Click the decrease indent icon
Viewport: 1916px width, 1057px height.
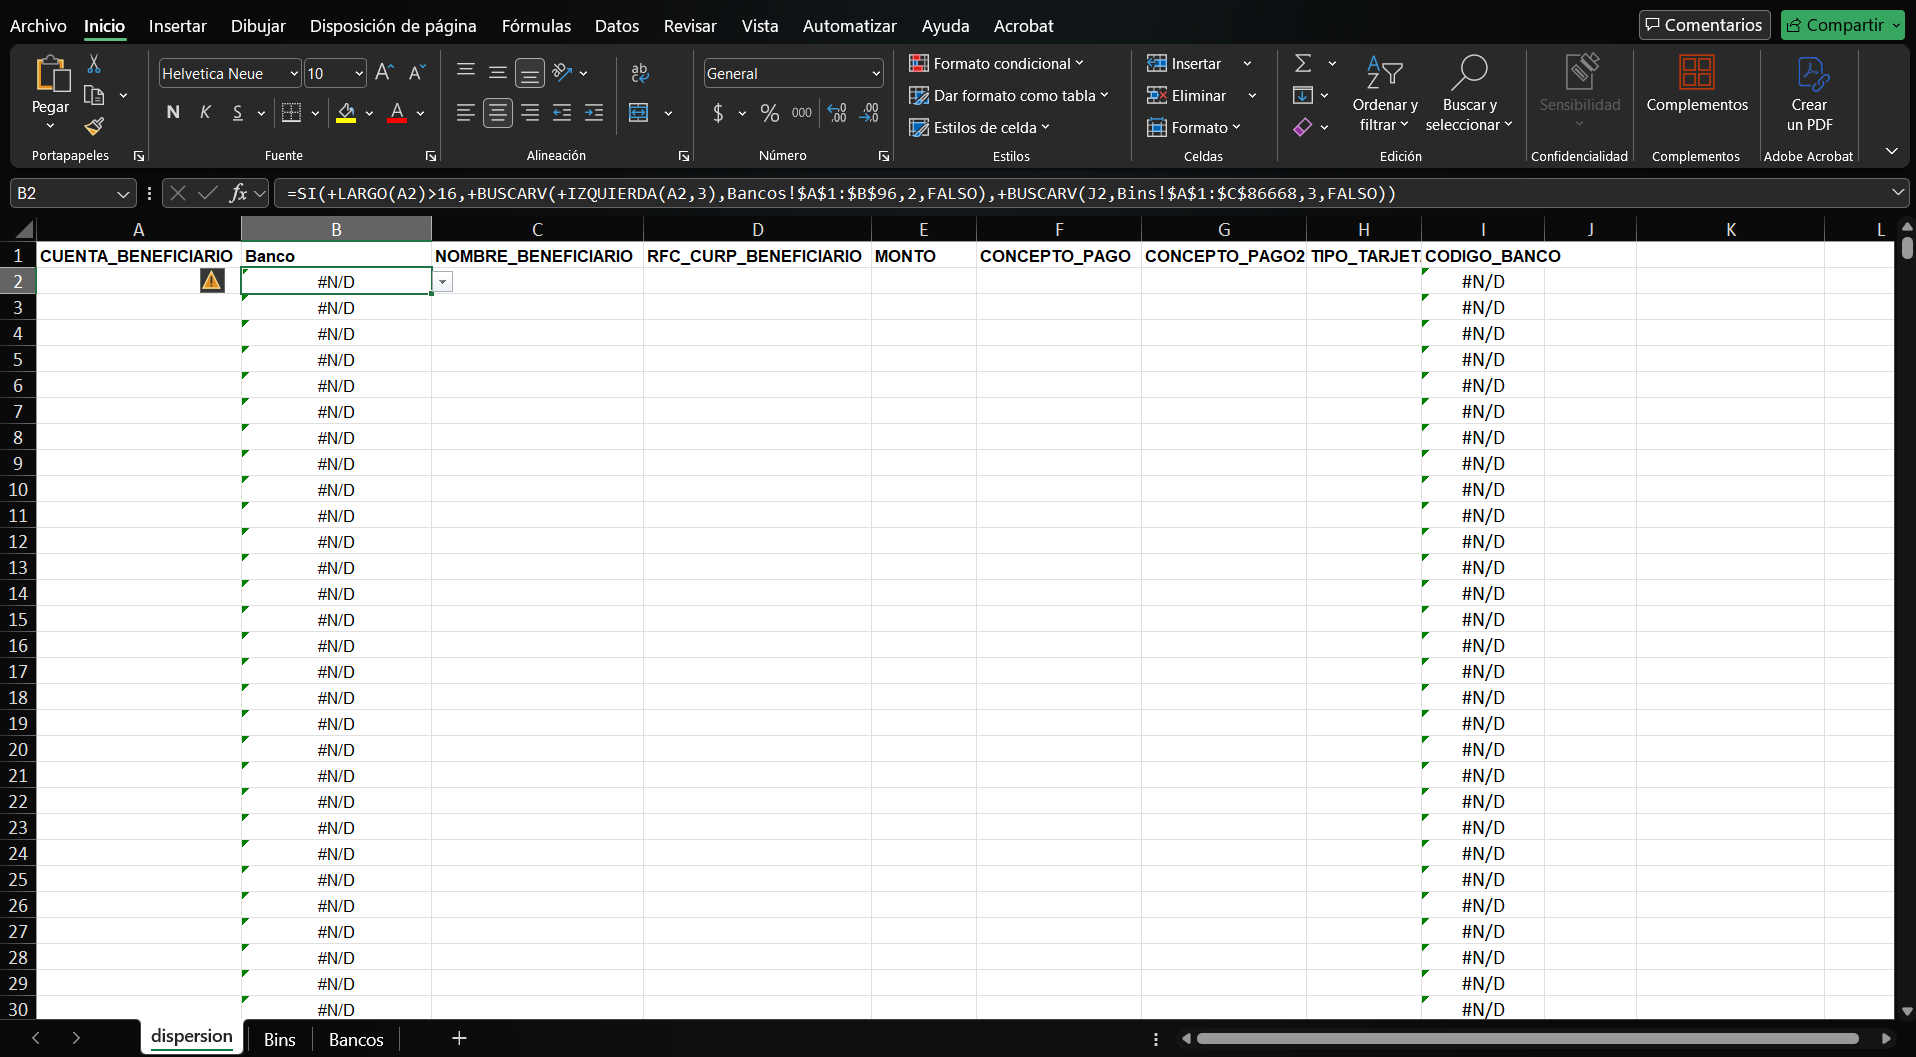[x=562, y=113]
